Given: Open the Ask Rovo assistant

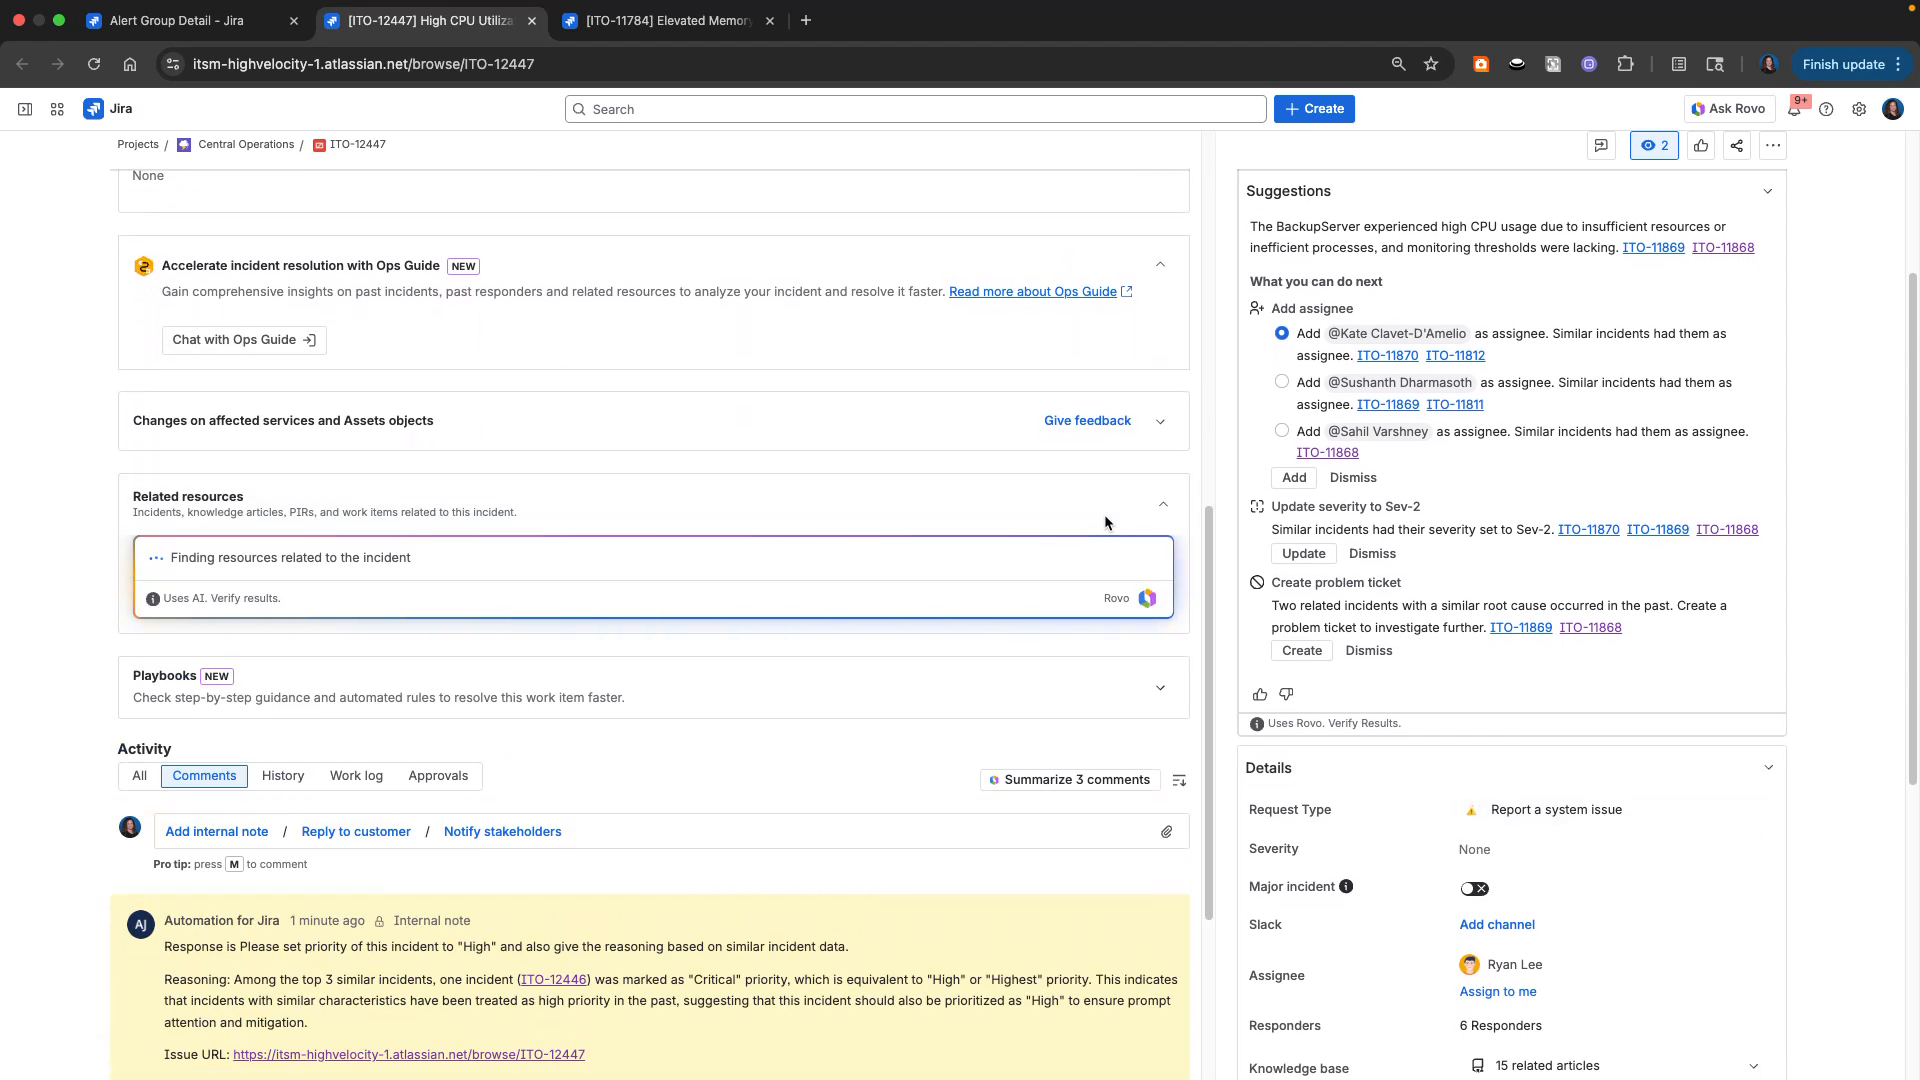Looking at the screenshot, I should (x=1728, y=109).
